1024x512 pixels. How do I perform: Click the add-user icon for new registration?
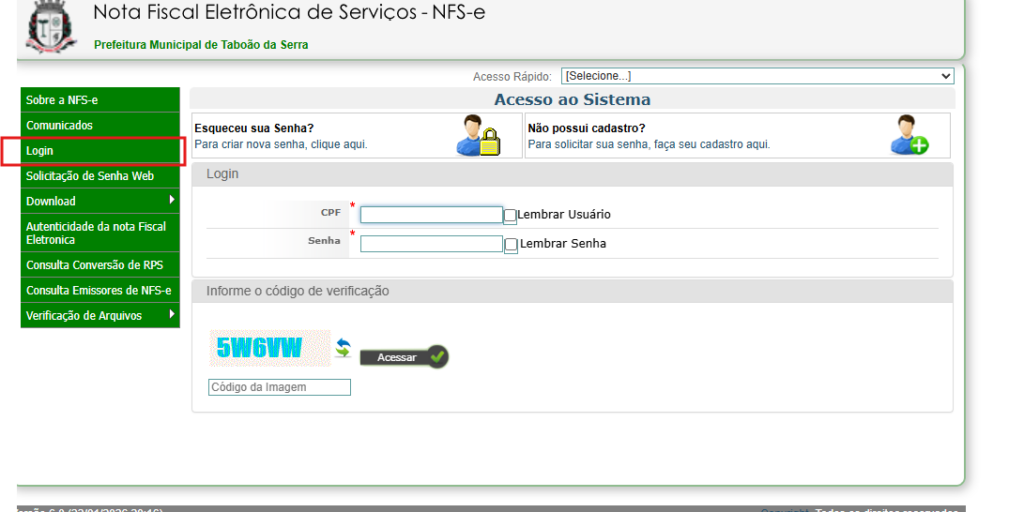[x=909, y=136]
